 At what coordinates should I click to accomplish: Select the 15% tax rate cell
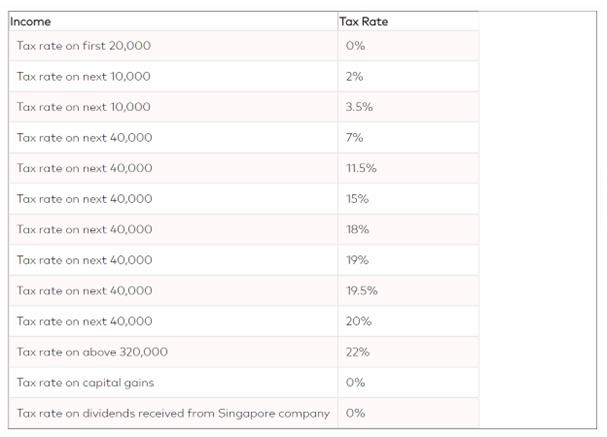coord(357,199)
